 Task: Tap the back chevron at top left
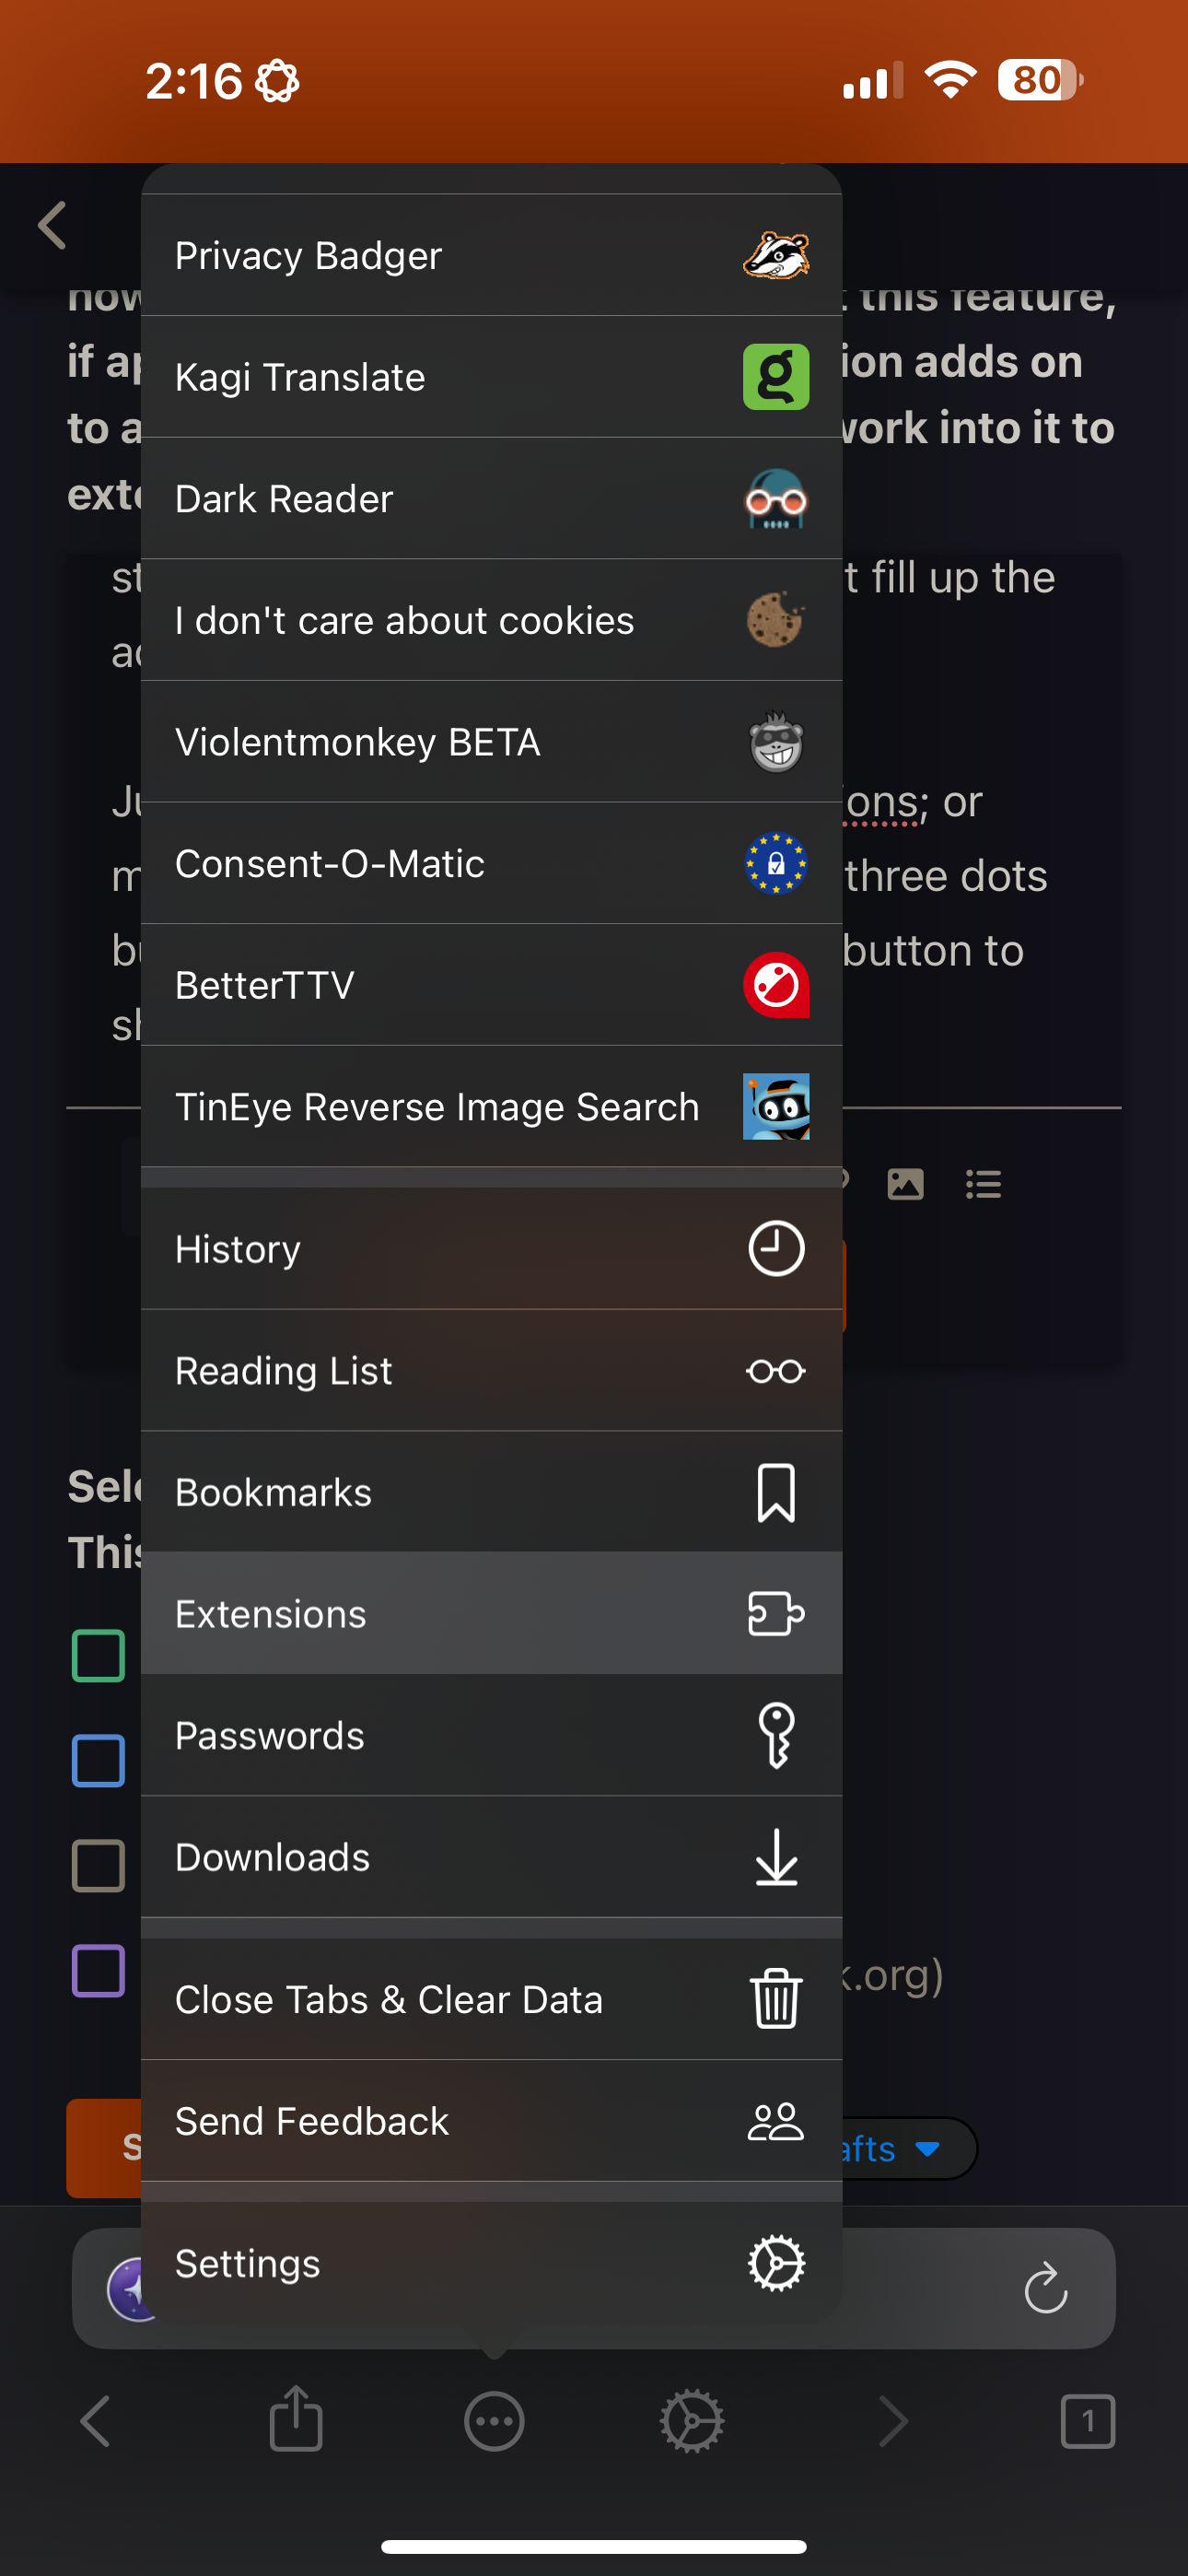[x=52, y=225]
